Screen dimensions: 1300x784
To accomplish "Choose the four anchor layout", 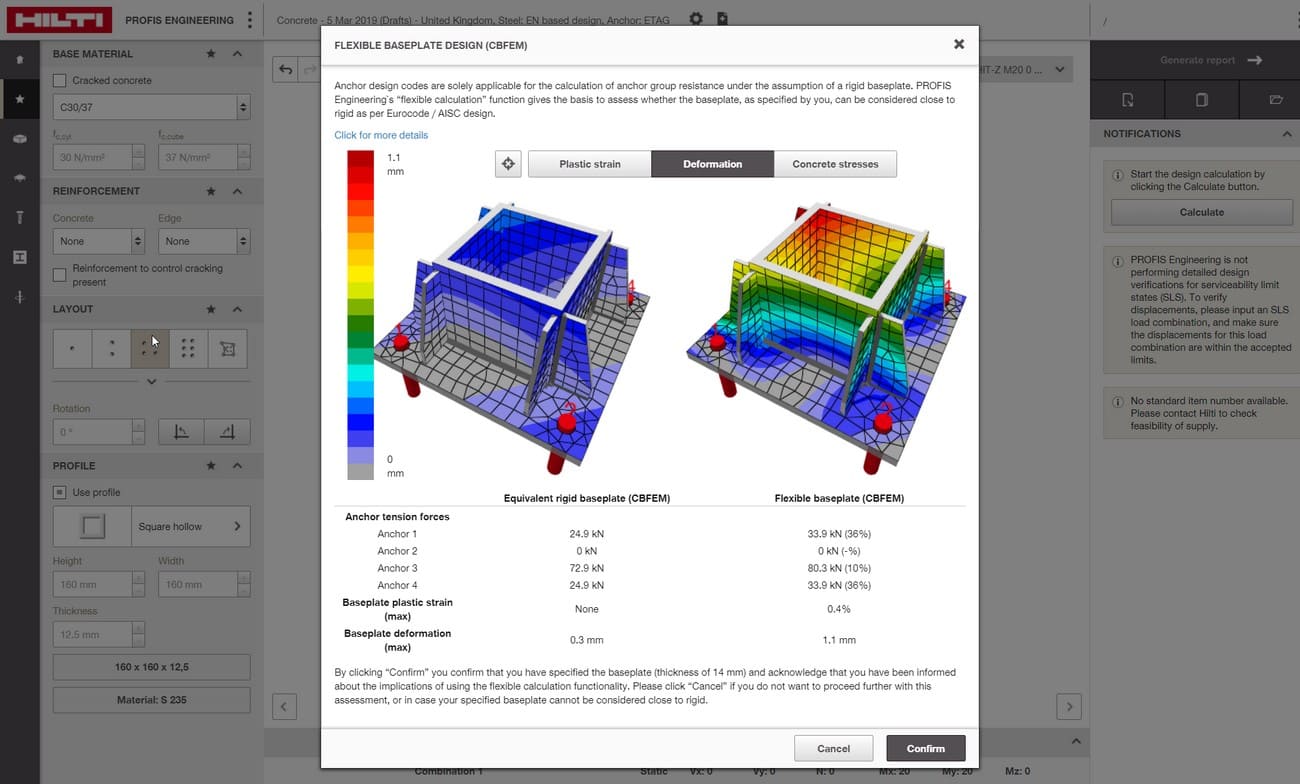I will [x=150, y=349].
